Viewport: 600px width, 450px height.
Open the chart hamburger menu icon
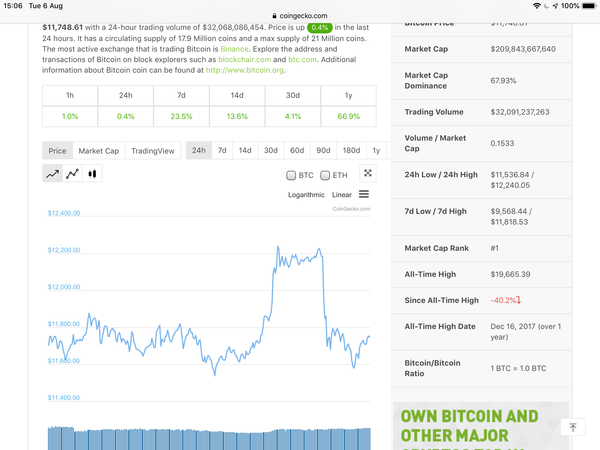tap(364, 194)
